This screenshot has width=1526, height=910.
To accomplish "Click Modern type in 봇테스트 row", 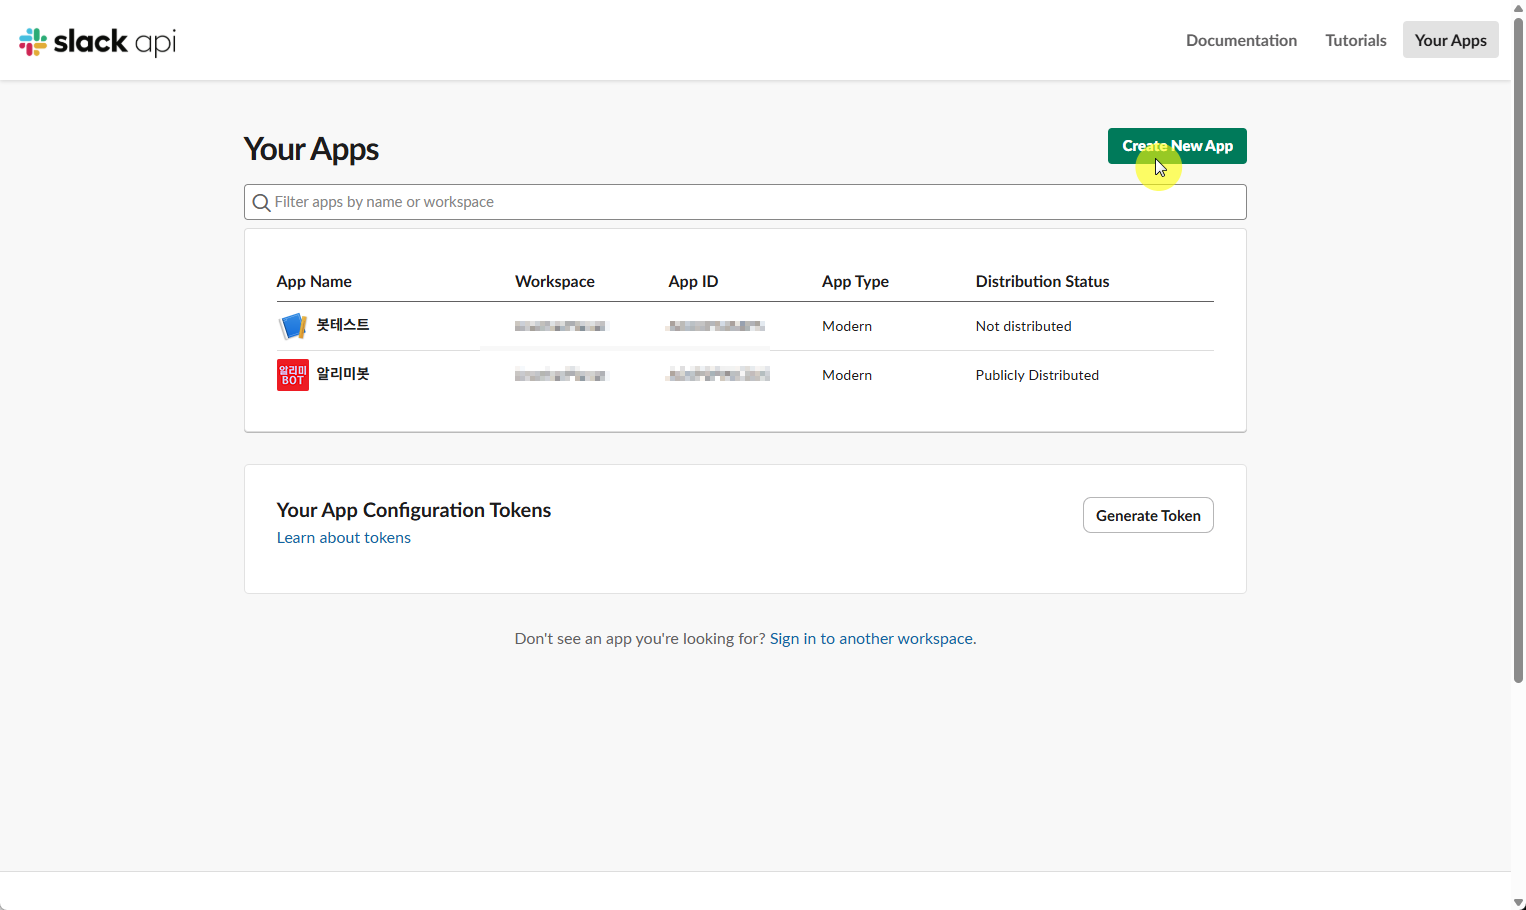I will point(847,326).
